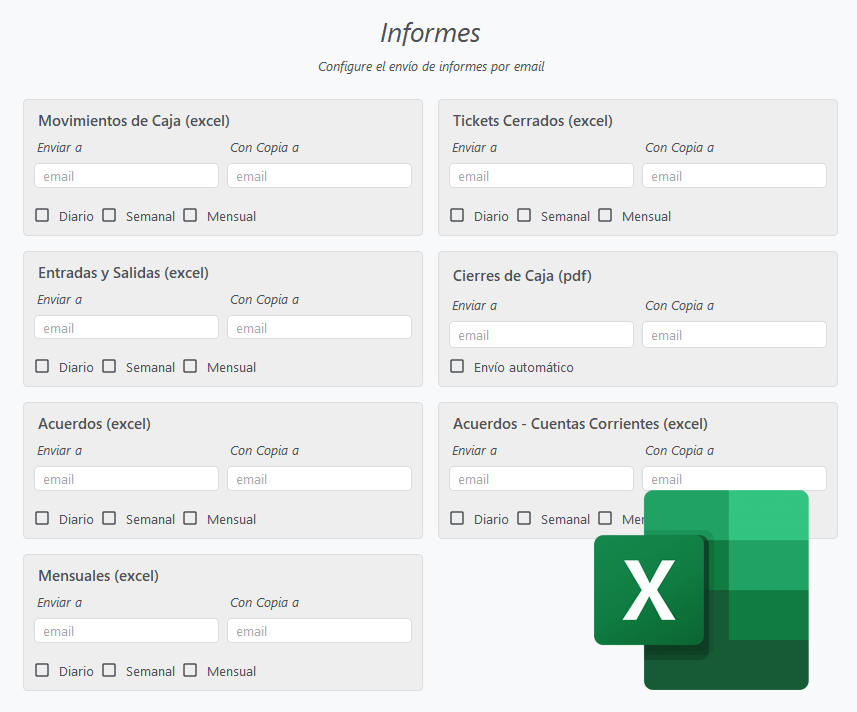Screen dimensions: 857x712
Task: Select Enviar a email field for Tickets Cerrados
Action: click(x=541, y=176)
